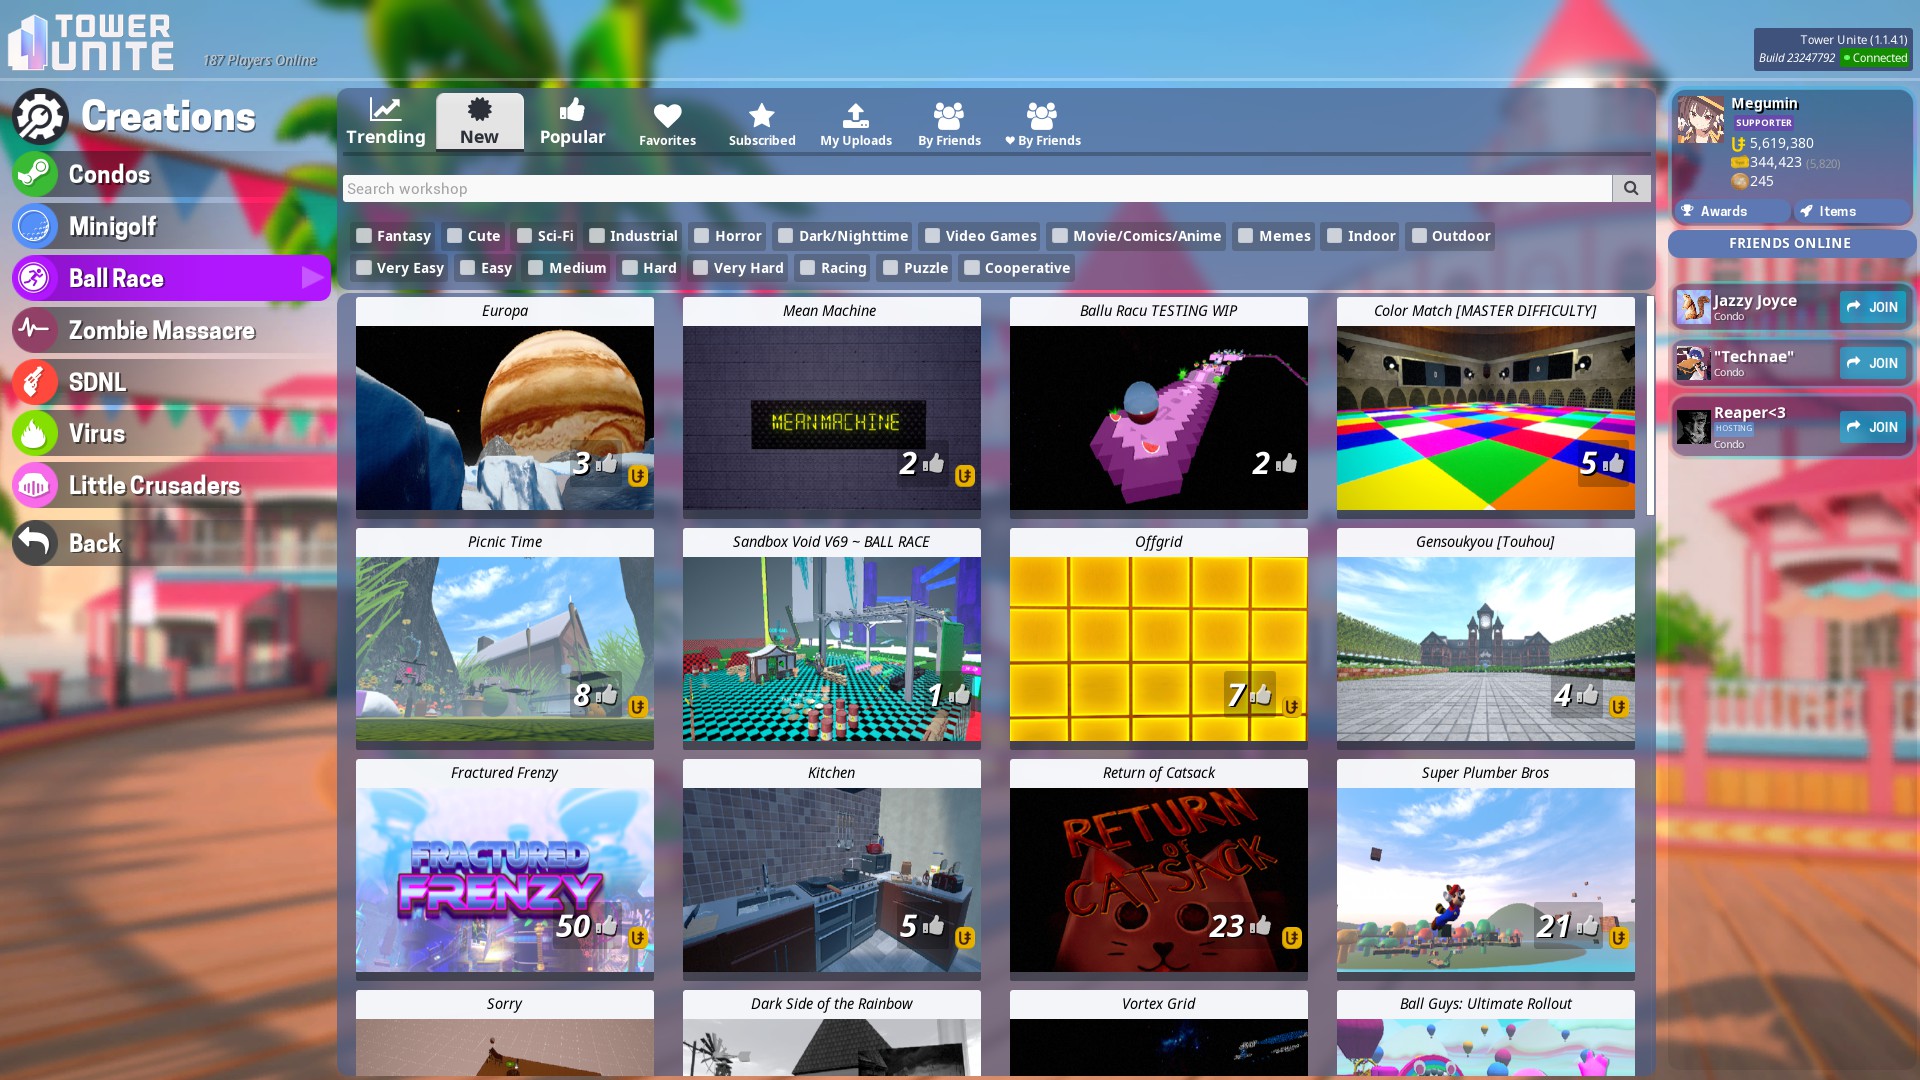Click the coin icon on Offgrid
1920x1080 pixels.
click(1292, 707)
